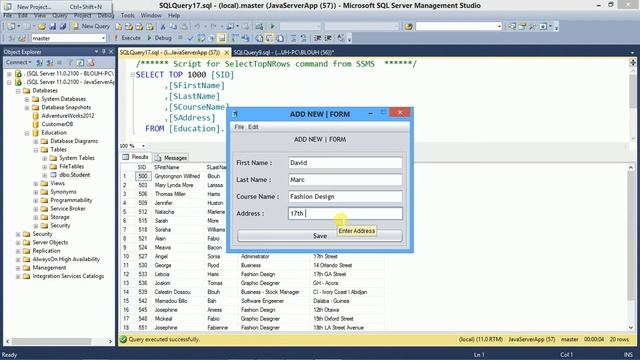
Task: Open Edit menu in ADD NEW FORM dialog
Action: pos(253,127)
